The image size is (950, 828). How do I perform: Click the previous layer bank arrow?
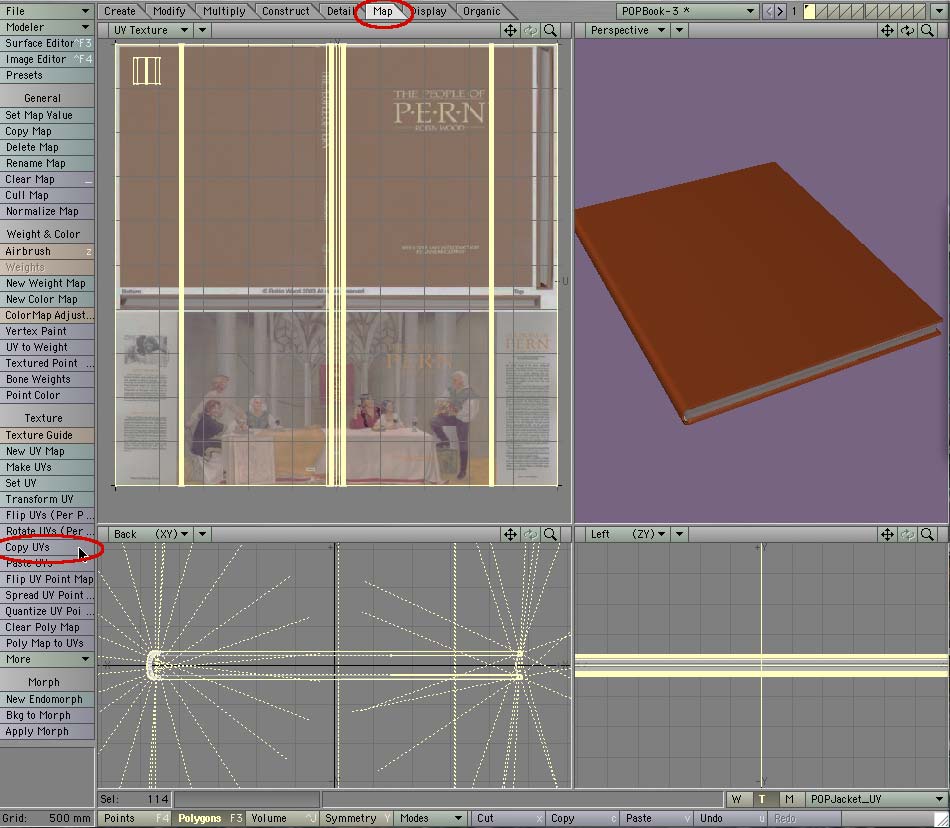tap(769, 11)
